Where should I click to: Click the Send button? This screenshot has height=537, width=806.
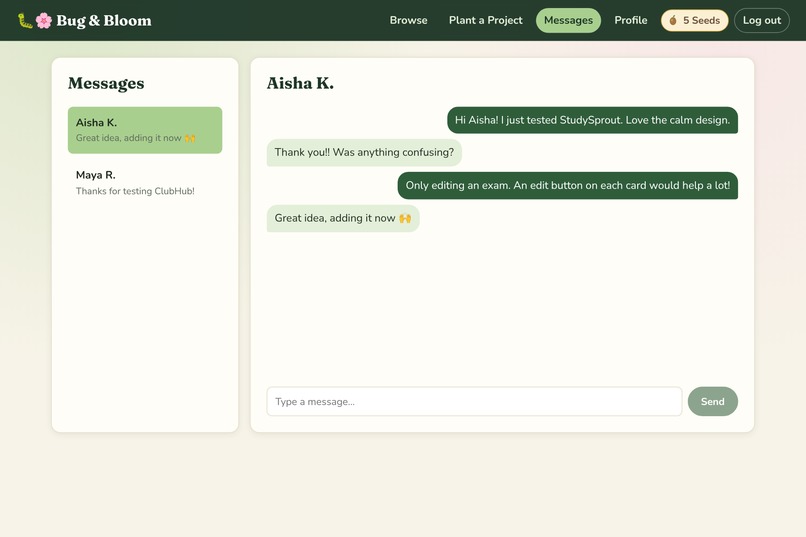coord(712,401)
